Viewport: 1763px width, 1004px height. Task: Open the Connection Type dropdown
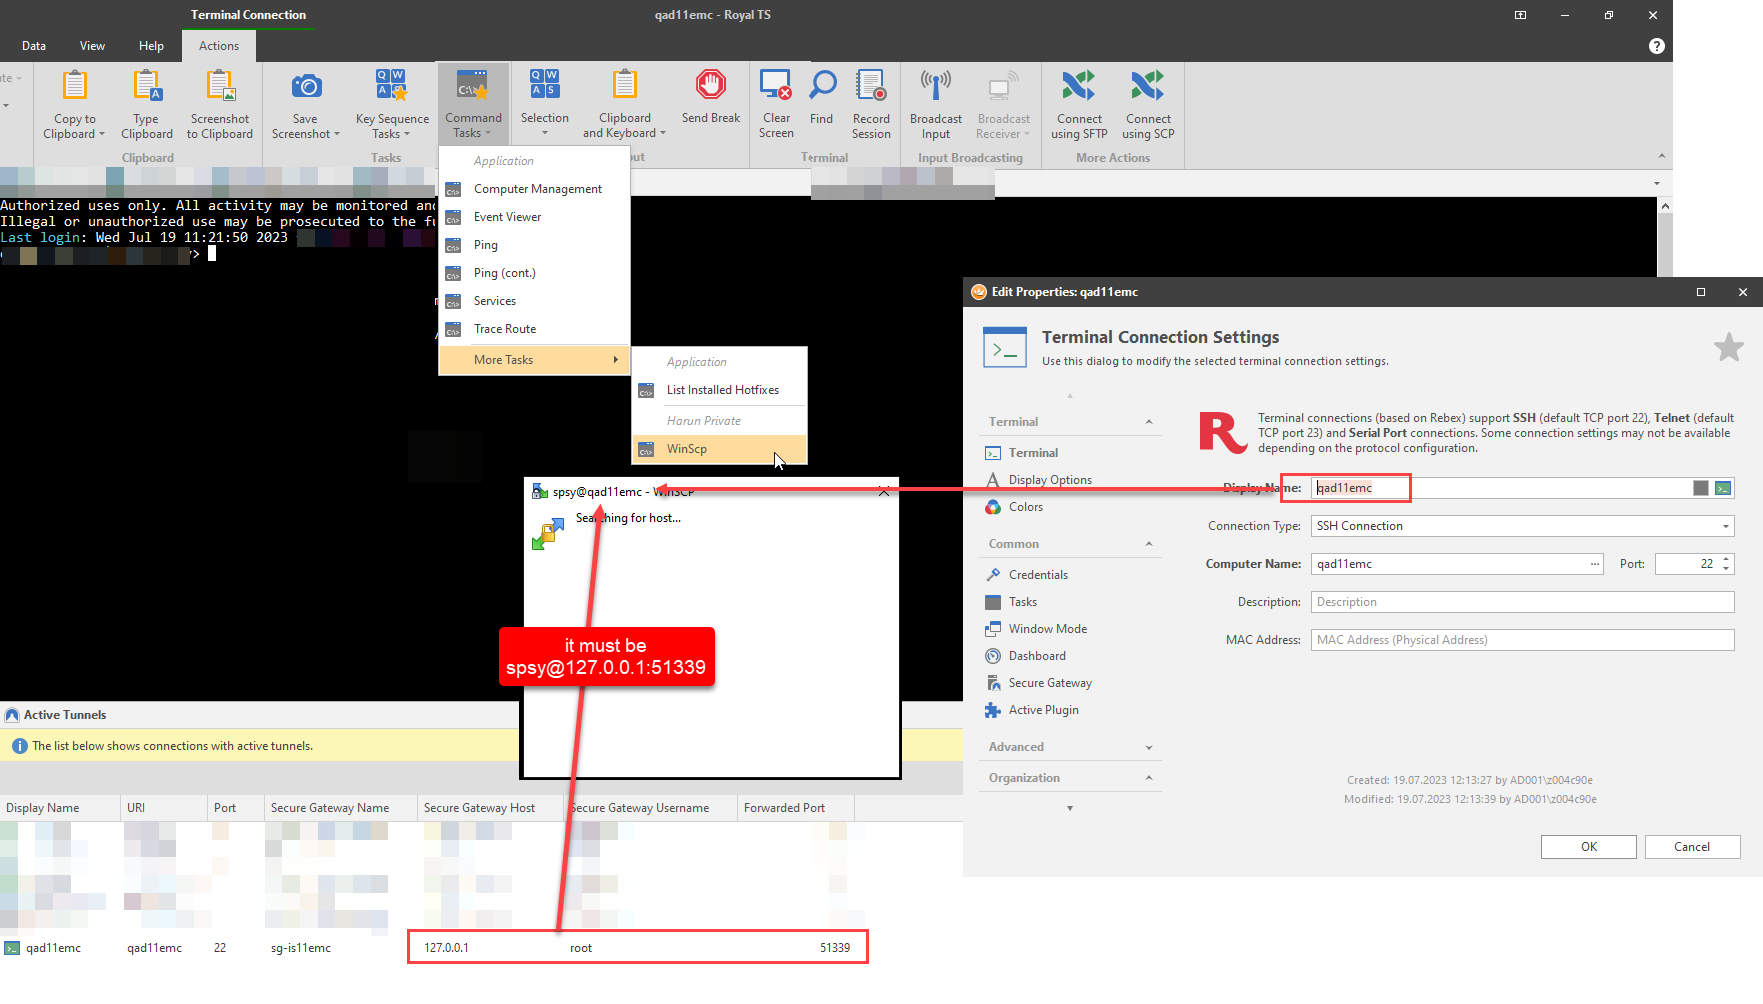(x=1725, y=526)
